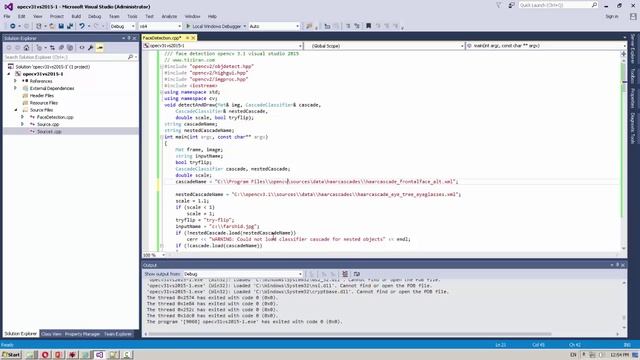Open the Project menu
The image size is (640, 360).
pyautogui.click(x=57, y=16)
